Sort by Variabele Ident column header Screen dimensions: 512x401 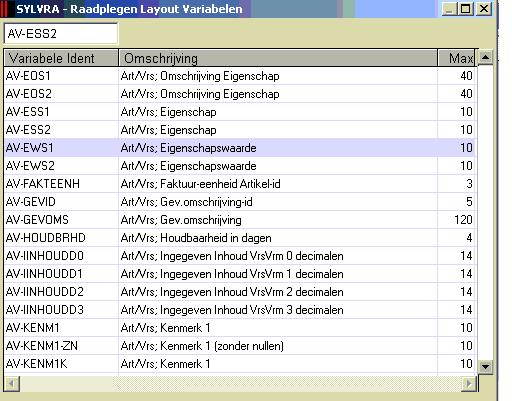[x=61, y=58]
